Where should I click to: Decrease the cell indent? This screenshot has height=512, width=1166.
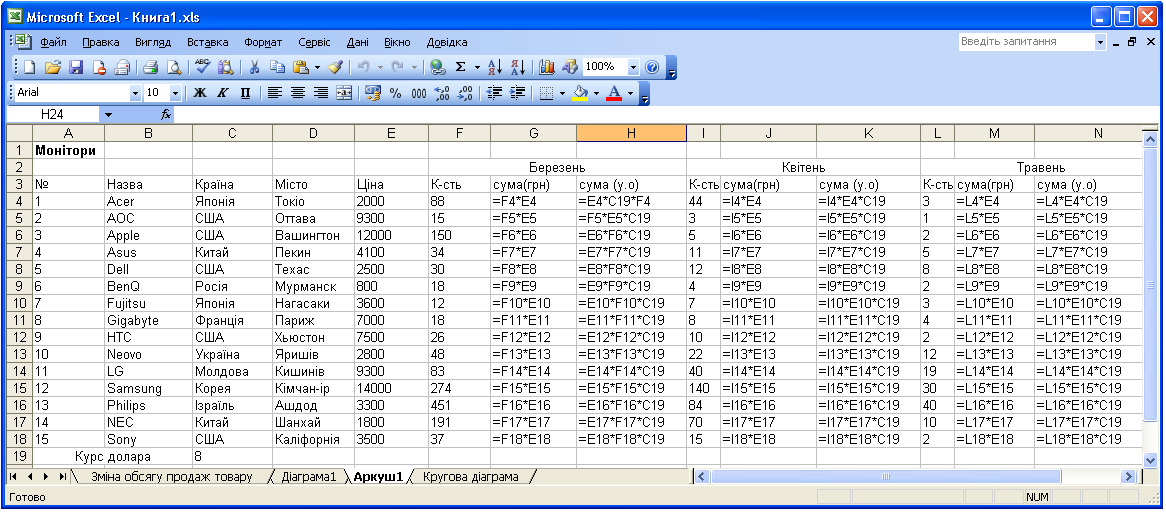click(495, 93)
